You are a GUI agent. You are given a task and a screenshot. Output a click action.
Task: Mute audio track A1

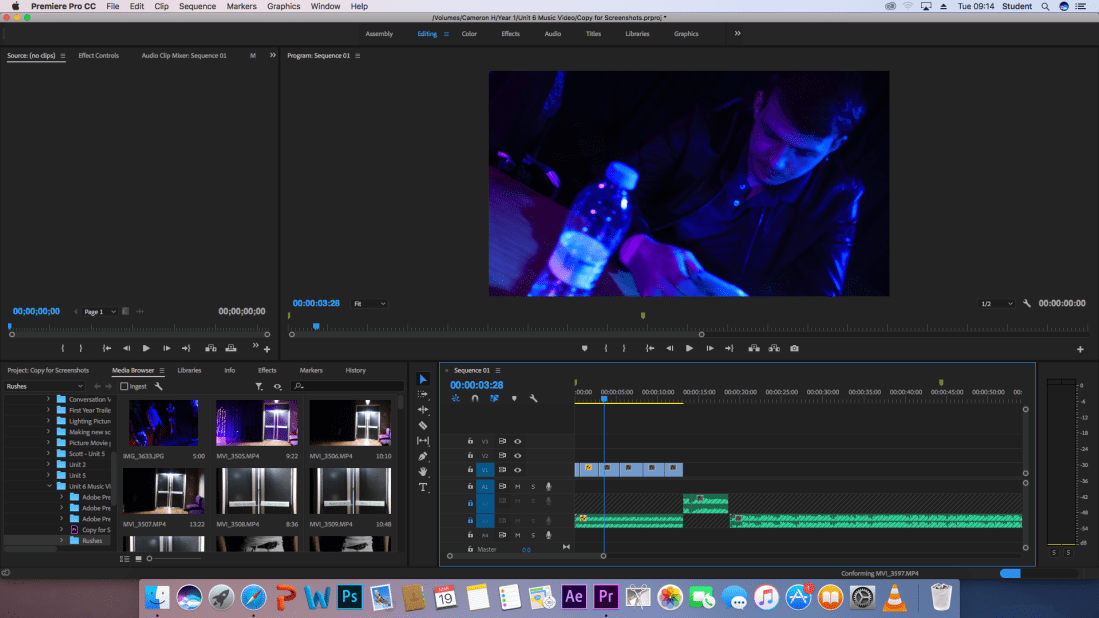(518, 486)
